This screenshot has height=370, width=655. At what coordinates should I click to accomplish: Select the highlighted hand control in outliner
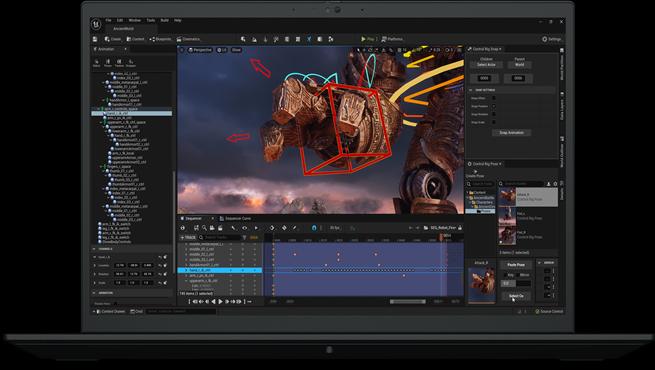pyautogui.click(x=132, y=113)
